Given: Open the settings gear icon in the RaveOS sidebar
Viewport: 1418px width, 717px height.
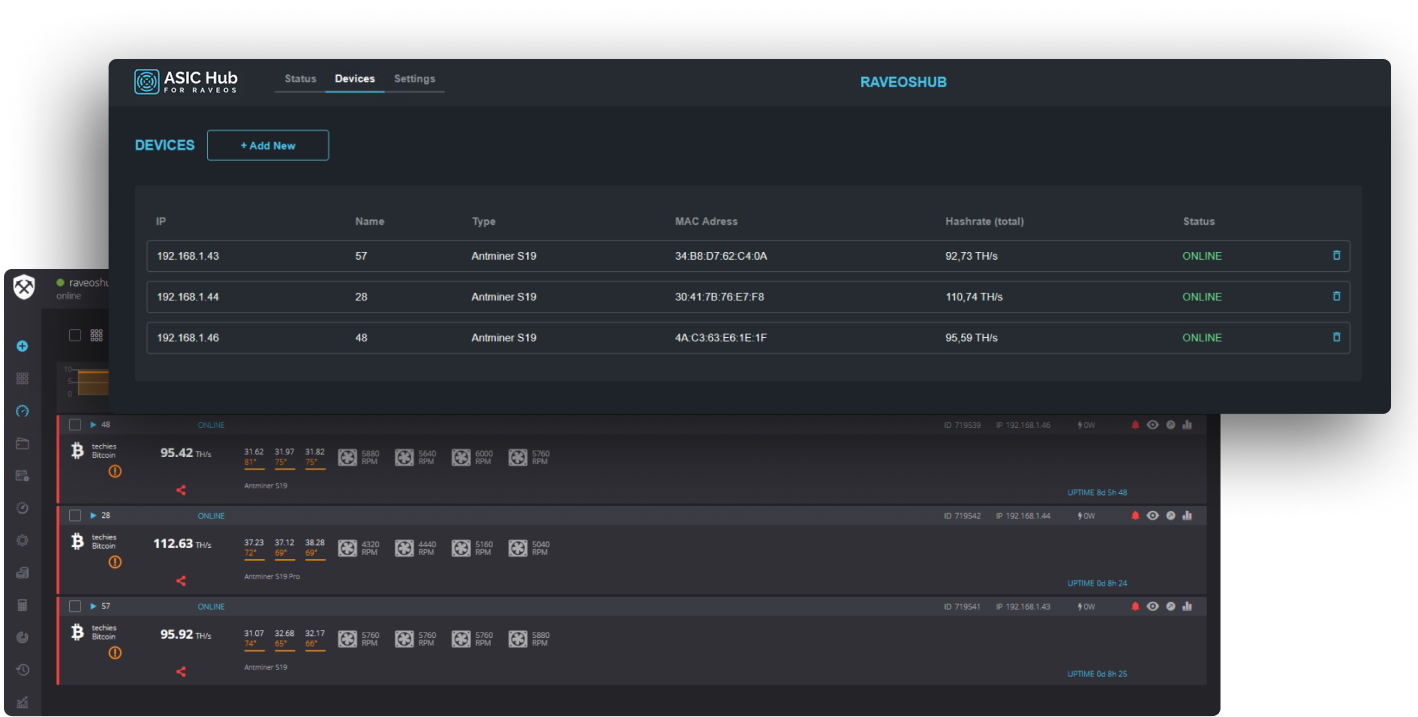Looking at the screenshot, I should (23, 540).
